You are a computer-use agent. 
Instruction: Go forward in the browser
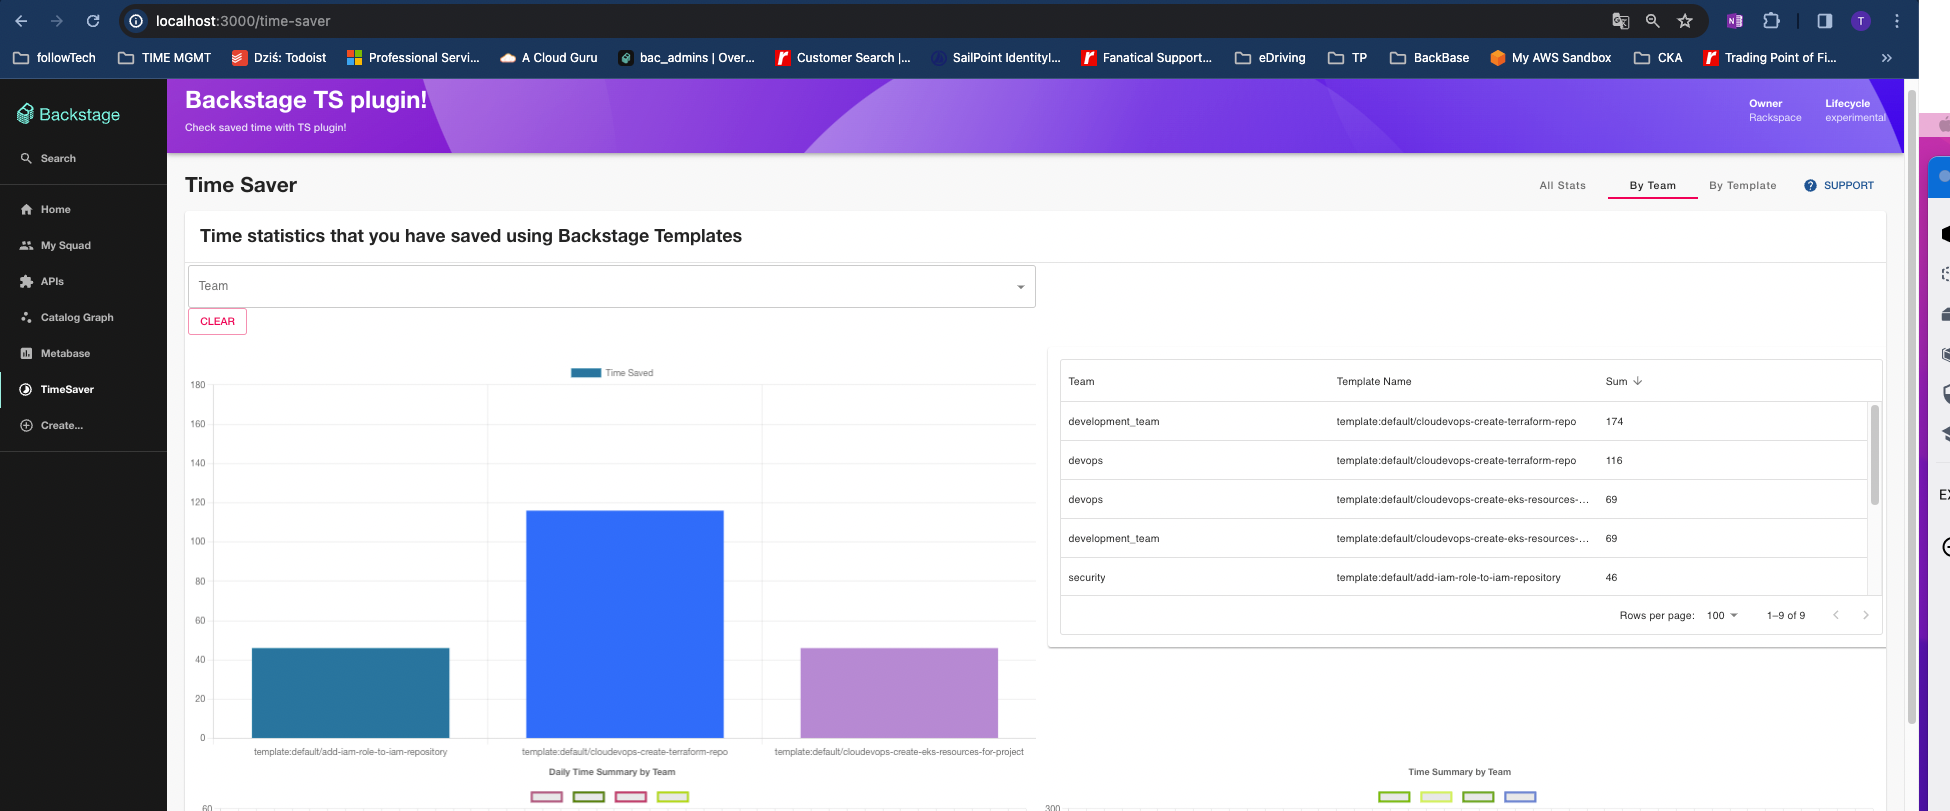57,20
